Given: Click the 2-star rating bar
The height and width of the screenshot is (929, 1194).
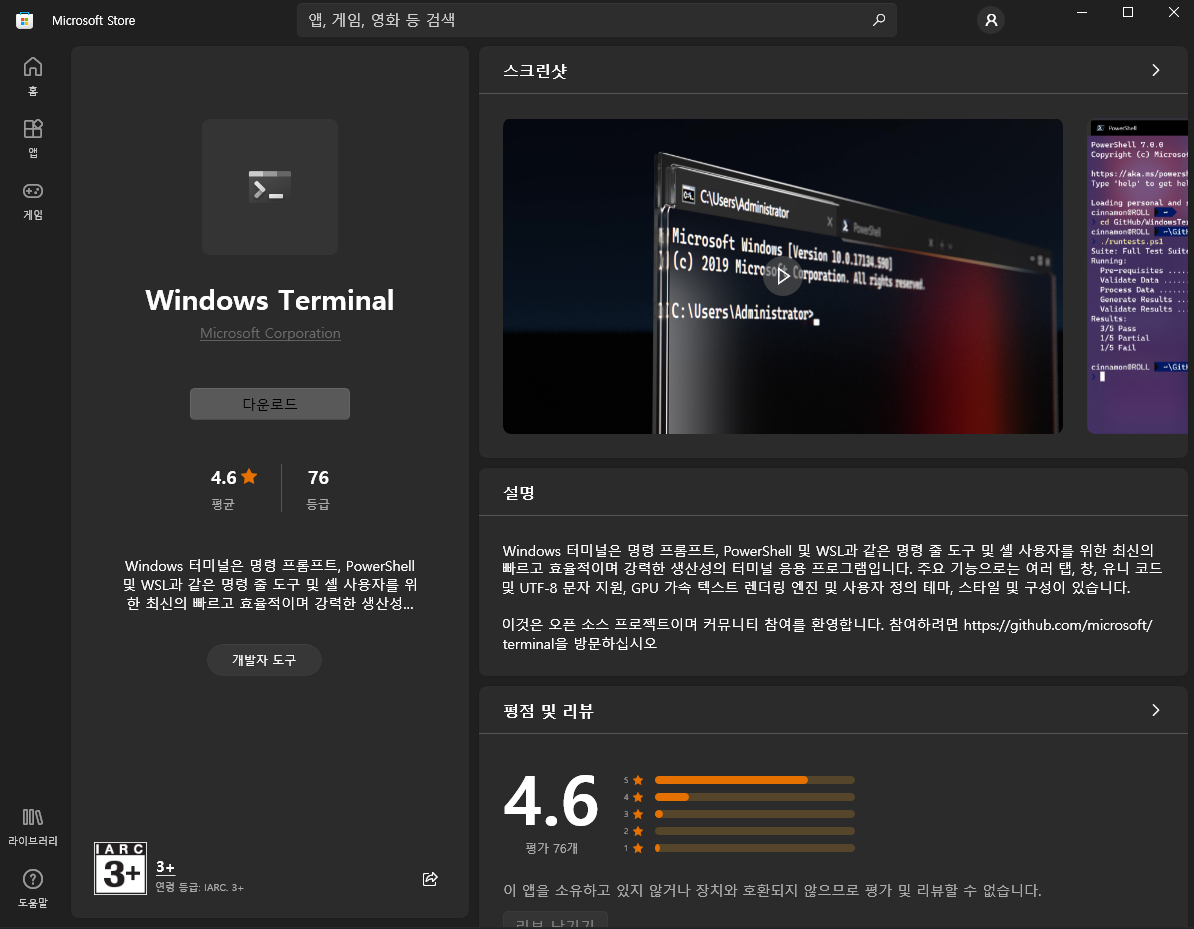Looking at the screenshot, I should coord(755,832).
